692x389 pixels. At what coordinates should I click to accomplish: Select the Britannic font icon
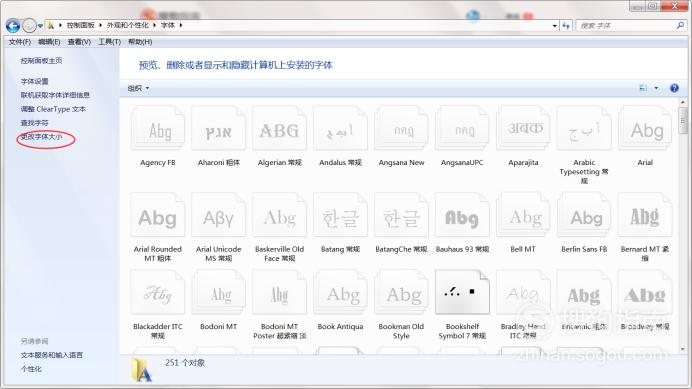coord(584,293)
